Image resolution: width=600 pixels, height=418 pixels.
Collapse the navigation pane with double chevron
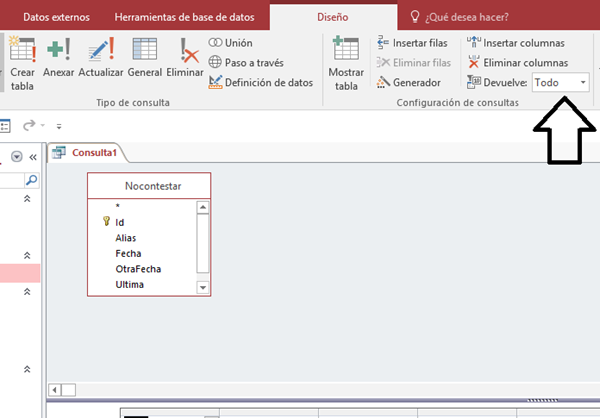tap(32, 157)
